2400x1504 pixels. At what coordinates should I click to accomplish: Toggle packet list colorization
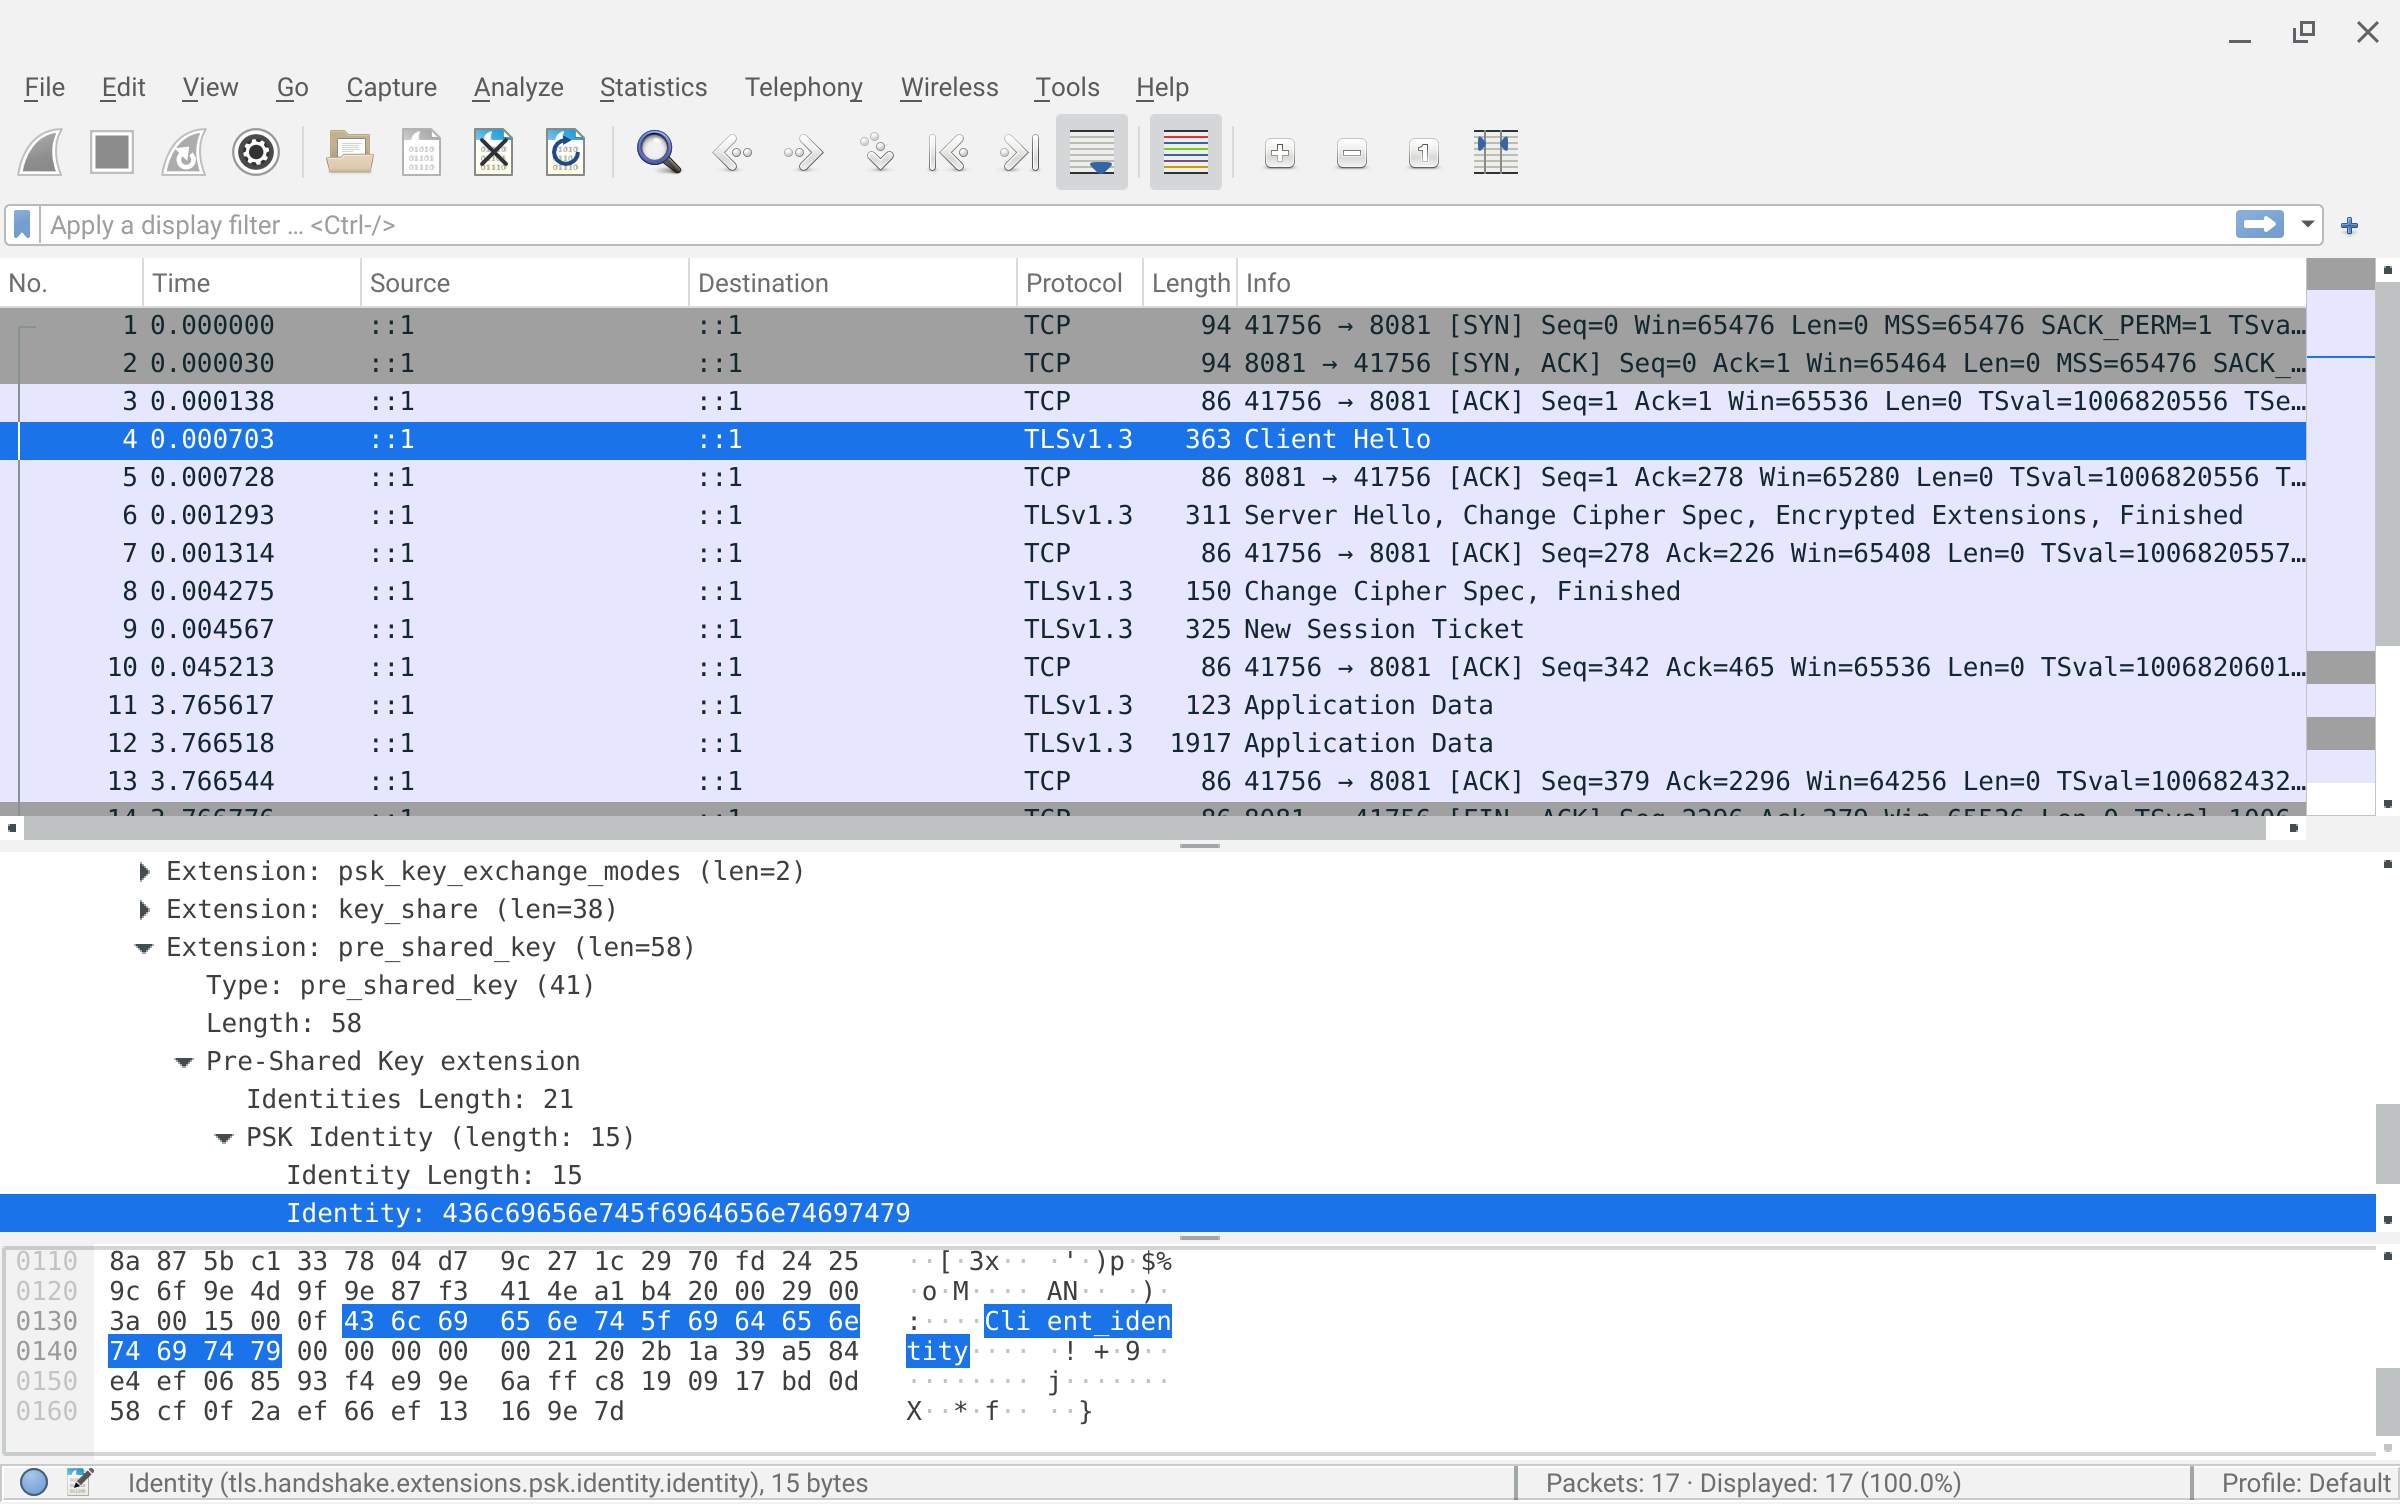(x=1185, y=153)
